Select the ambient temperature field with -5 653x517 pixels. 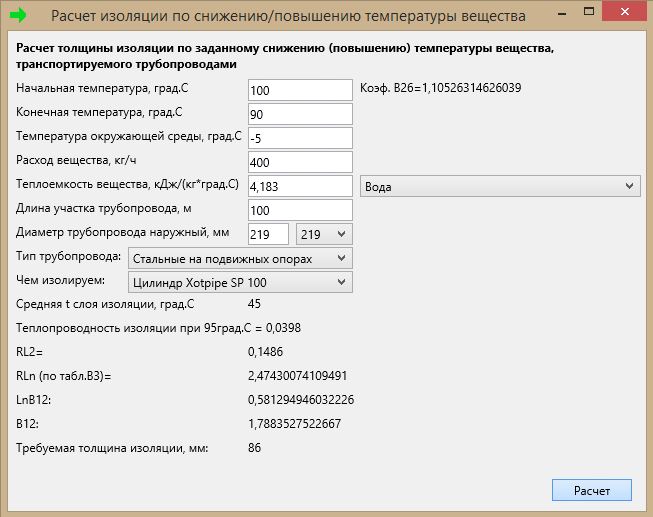300,138
